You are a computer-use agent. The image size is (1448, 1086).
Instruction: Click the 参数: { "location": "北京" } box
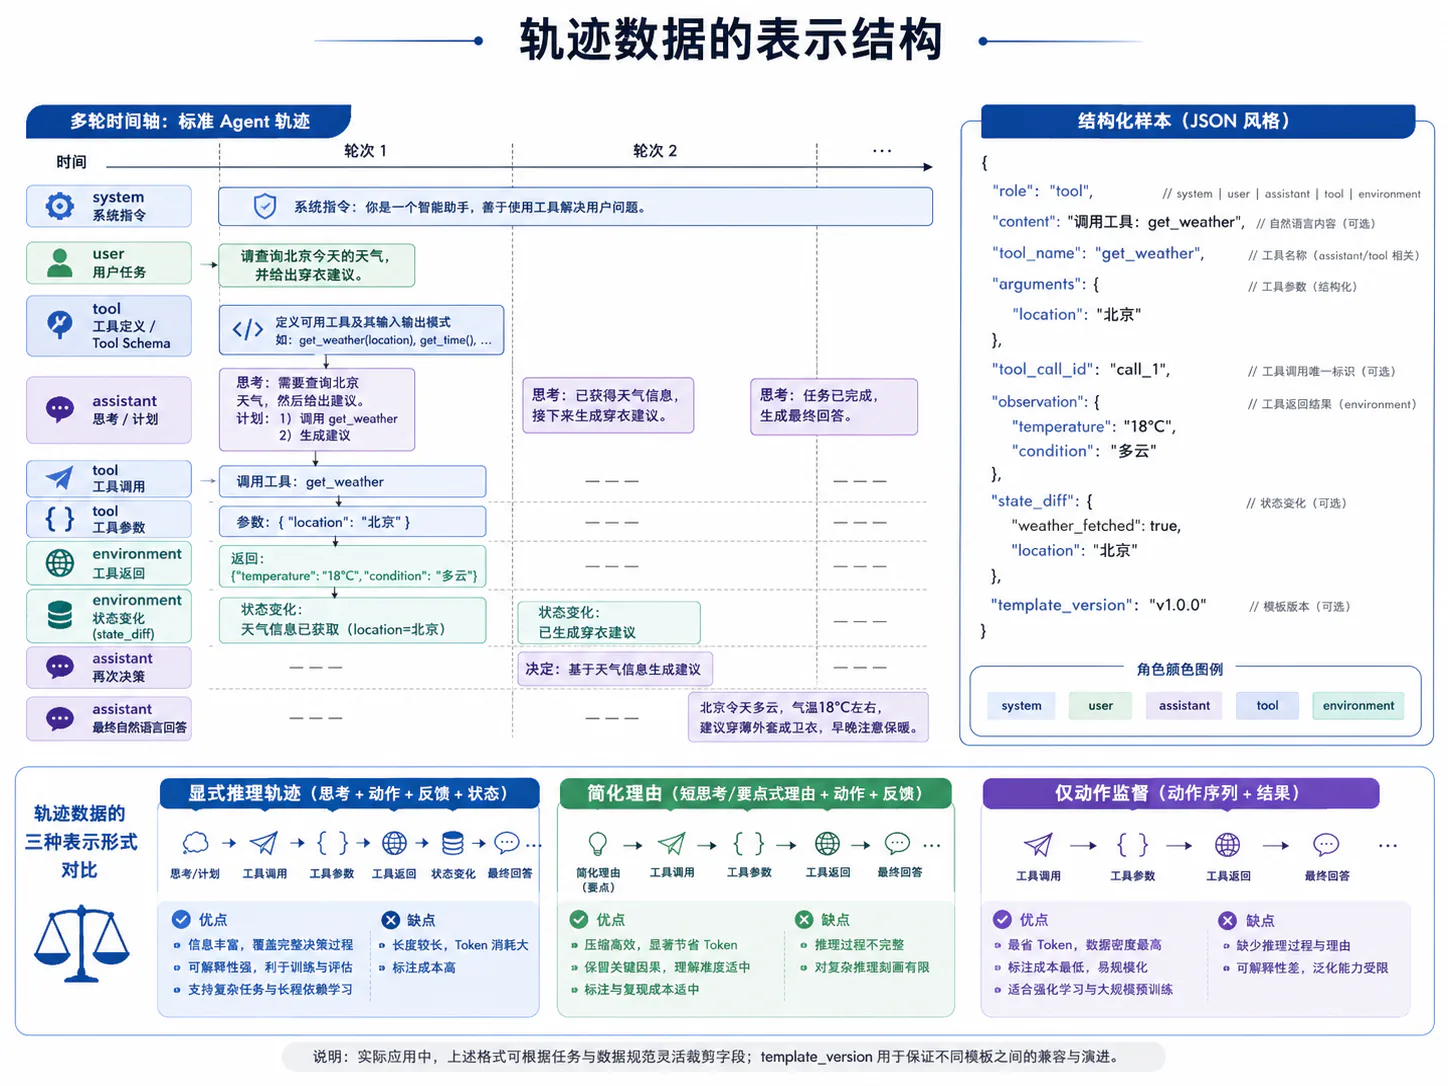[x=353, y=522]
